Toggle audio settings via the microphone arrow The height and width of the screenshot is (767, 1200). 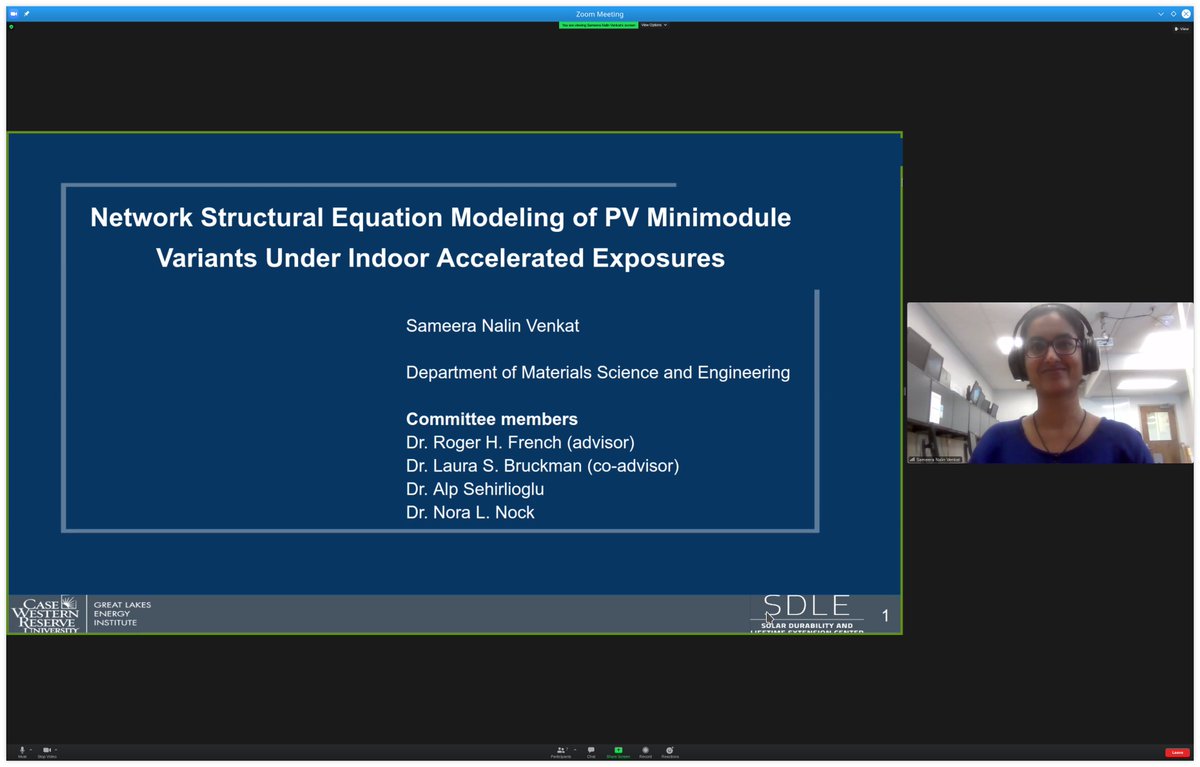31,749
